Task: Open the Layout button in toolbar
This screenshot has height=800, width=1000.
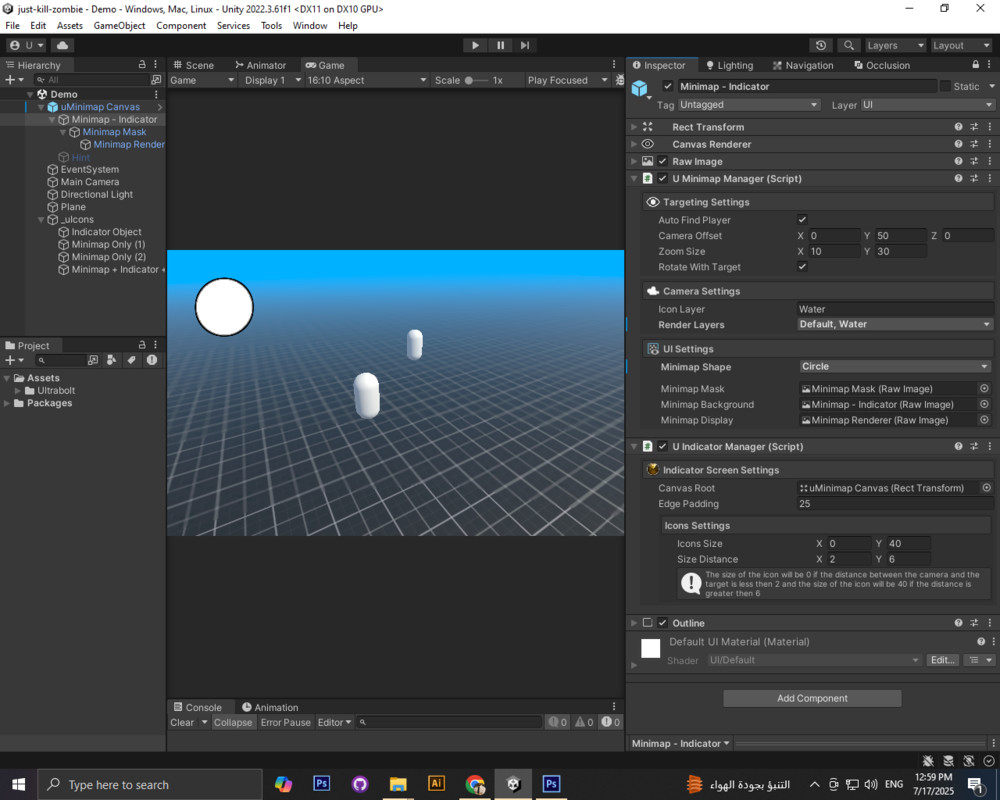Action: 961,45
